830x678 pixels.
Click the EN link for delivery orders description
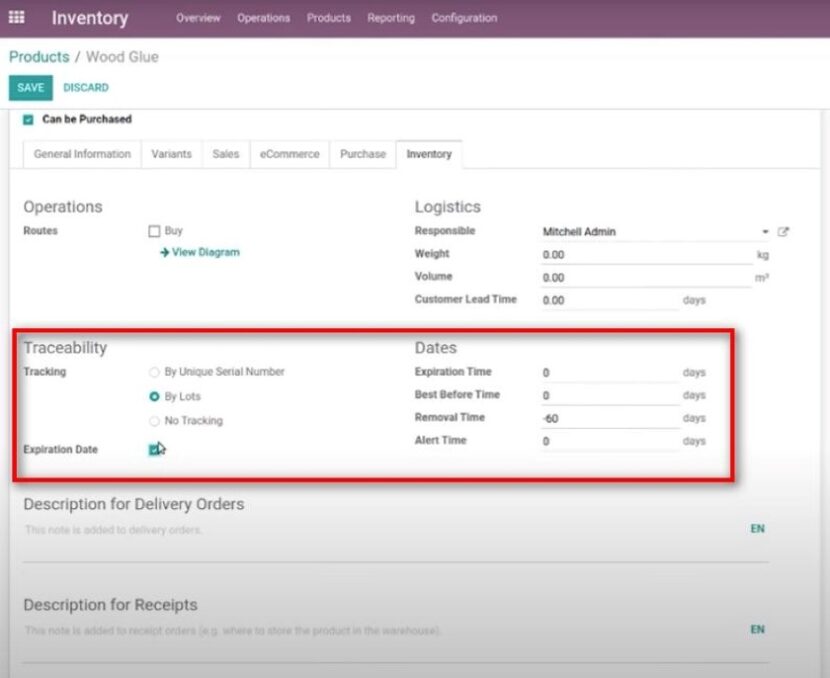click(757, 528)
